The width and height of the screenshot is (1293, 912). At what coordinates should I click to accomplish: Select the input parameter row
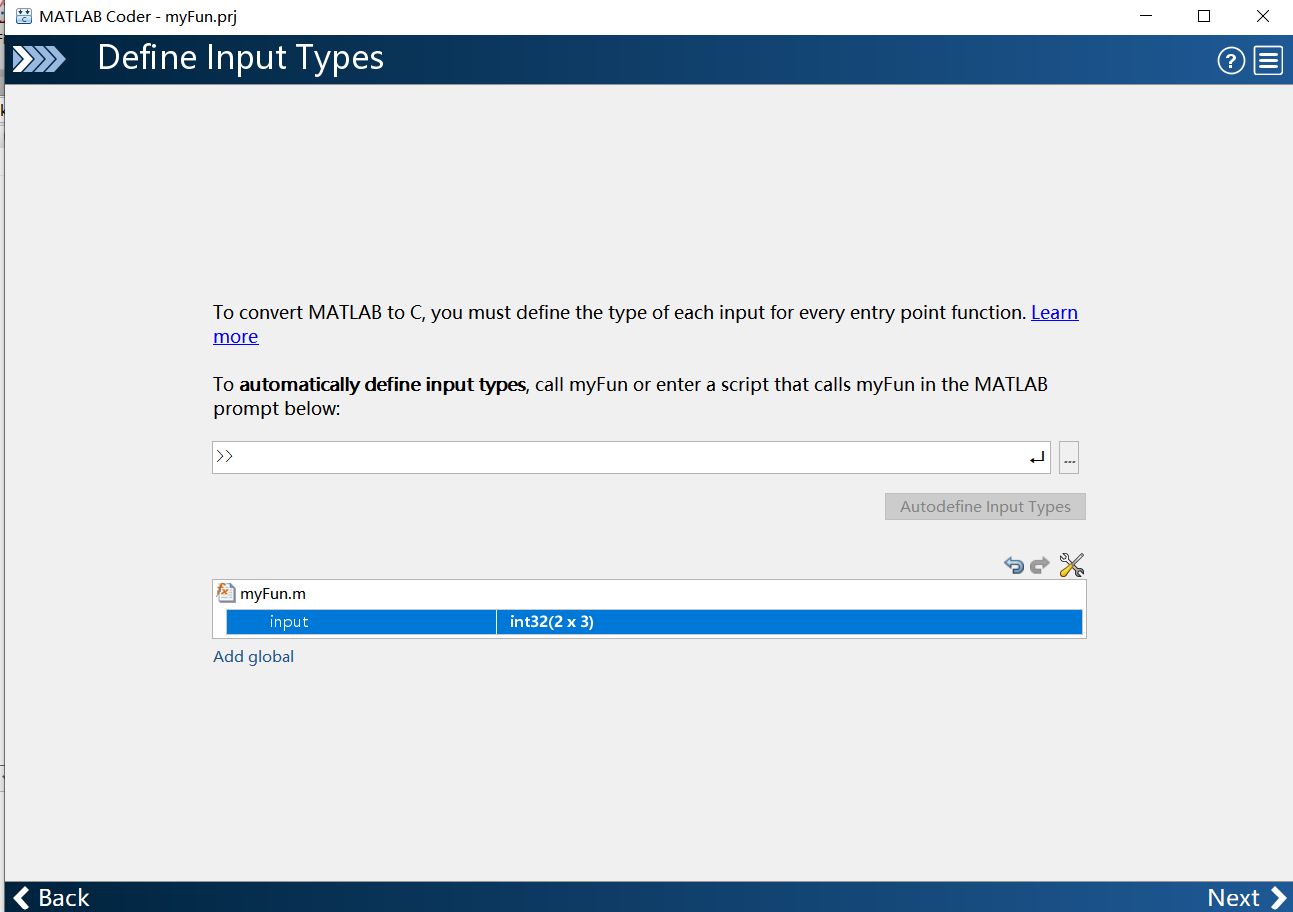(654, 622)
